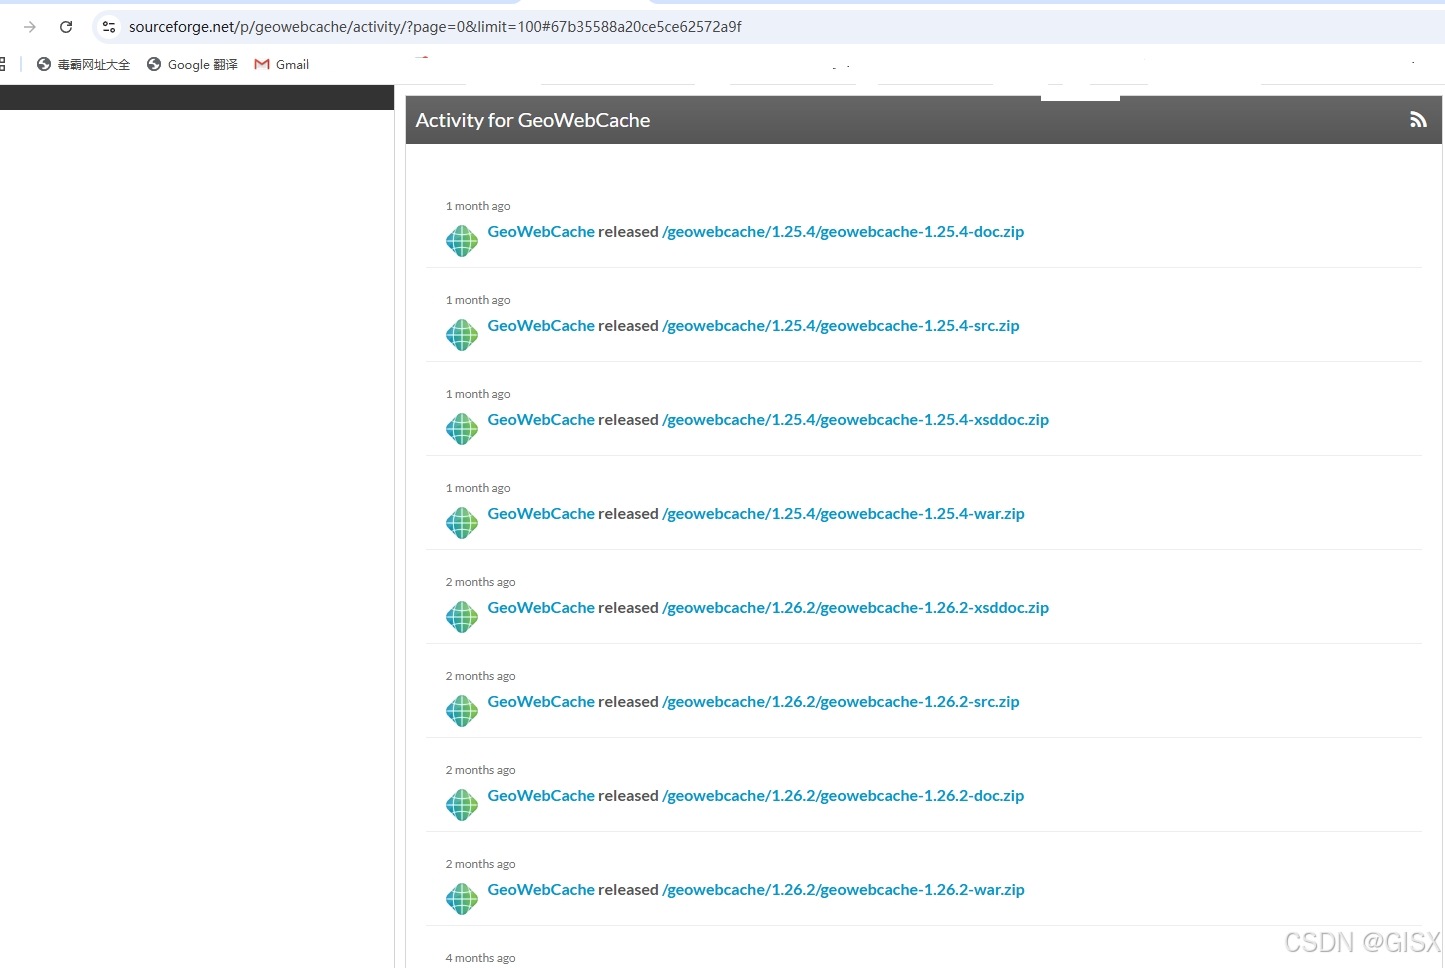Screen dimensions: 1445x968
Task: Open geowebcache-1.26.2-doc.zip file link
Action: [x=843, y=796]
